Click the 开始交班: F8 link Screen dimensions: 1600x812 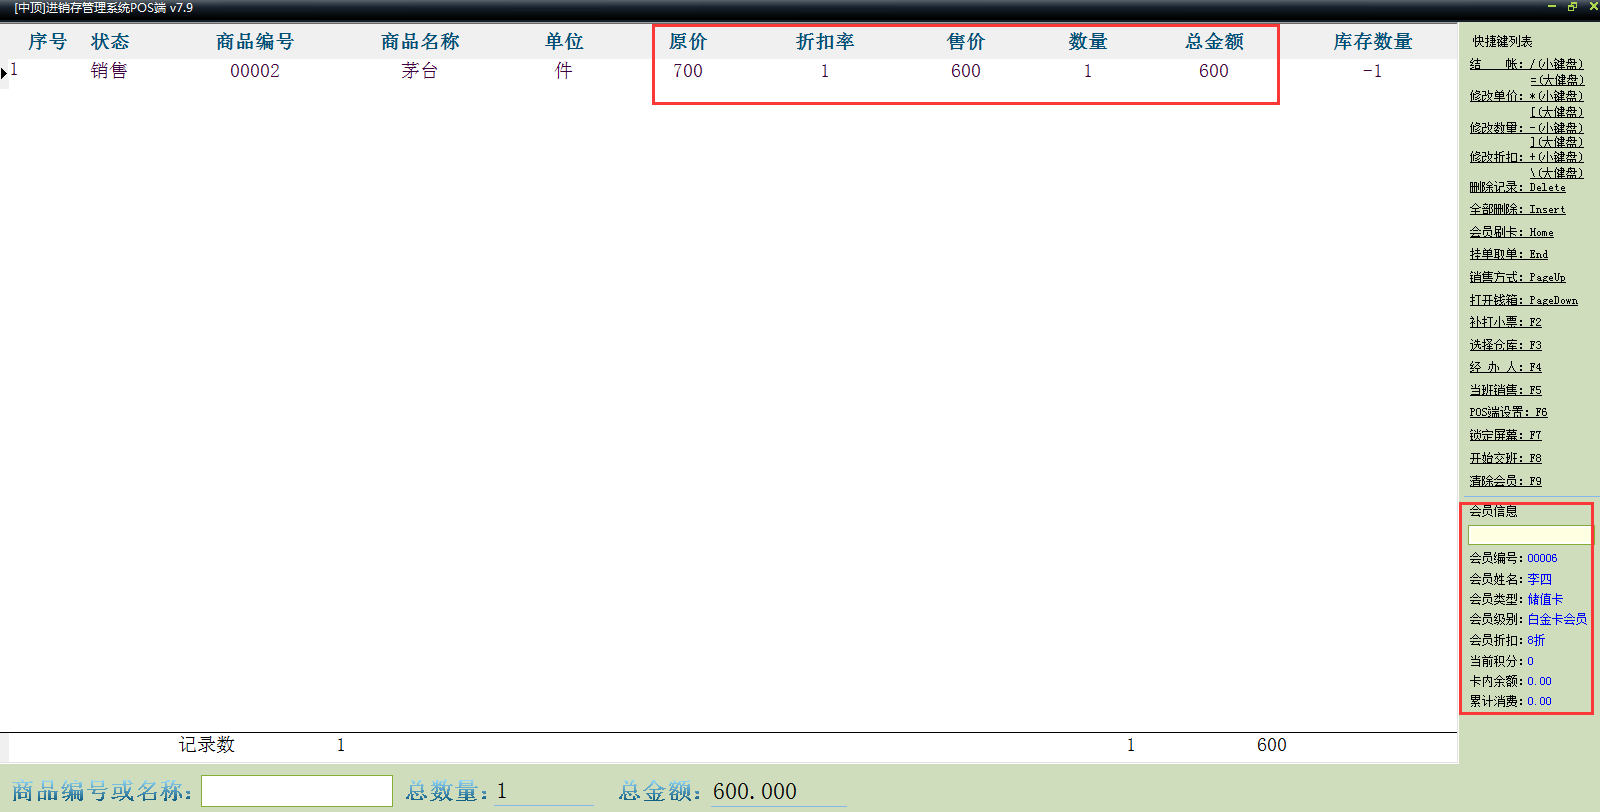[1505, 458]
